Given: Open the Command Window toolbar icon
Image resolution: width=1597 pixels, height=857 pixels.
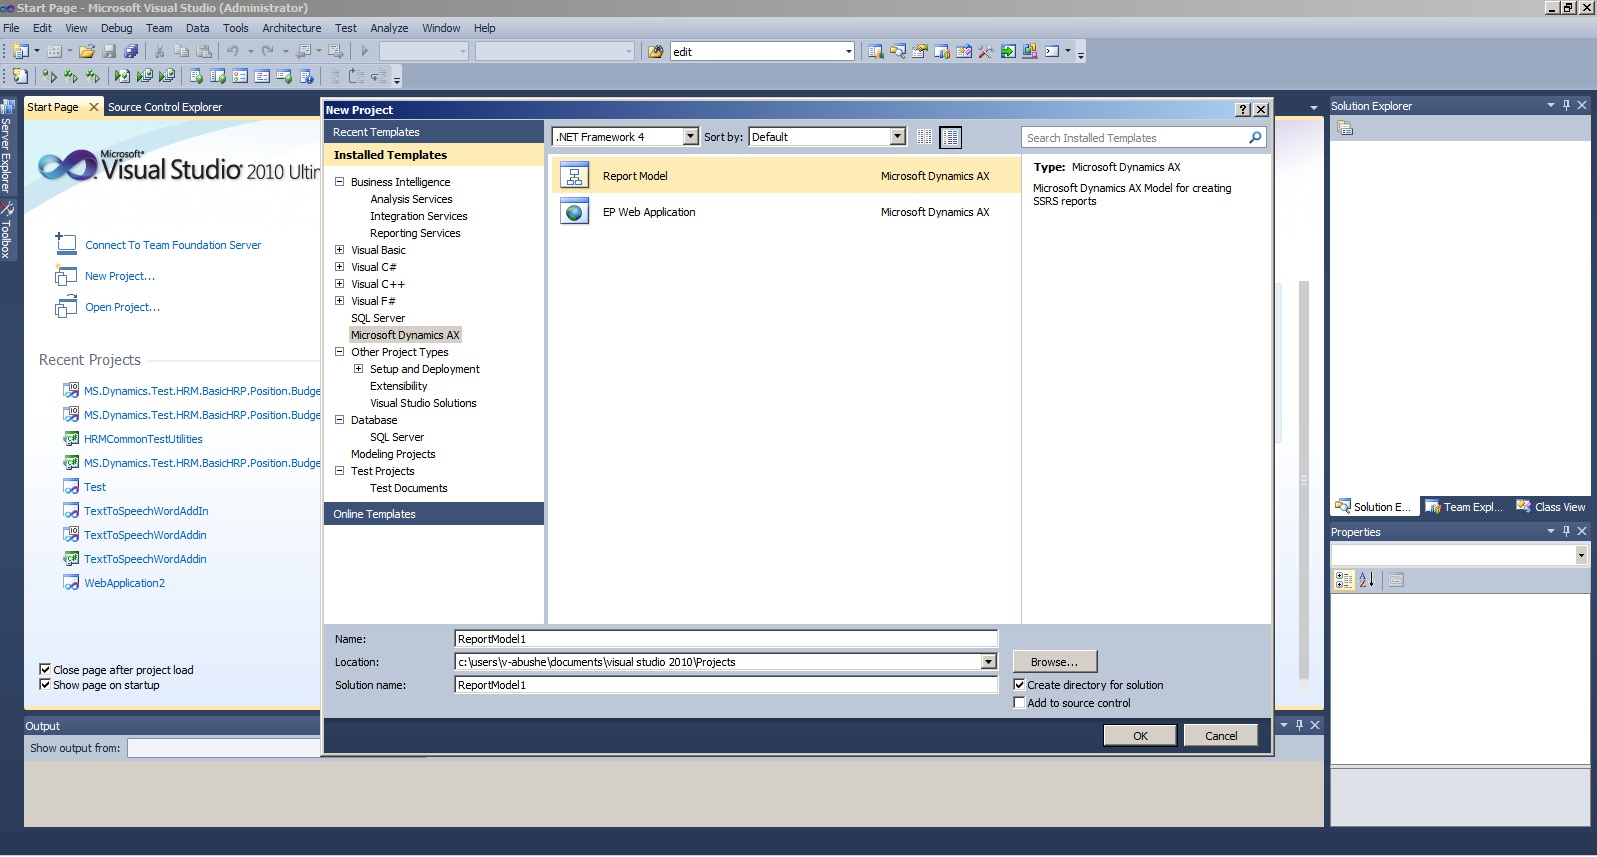Looking at the screenshot, I should tap(1052, 51).
